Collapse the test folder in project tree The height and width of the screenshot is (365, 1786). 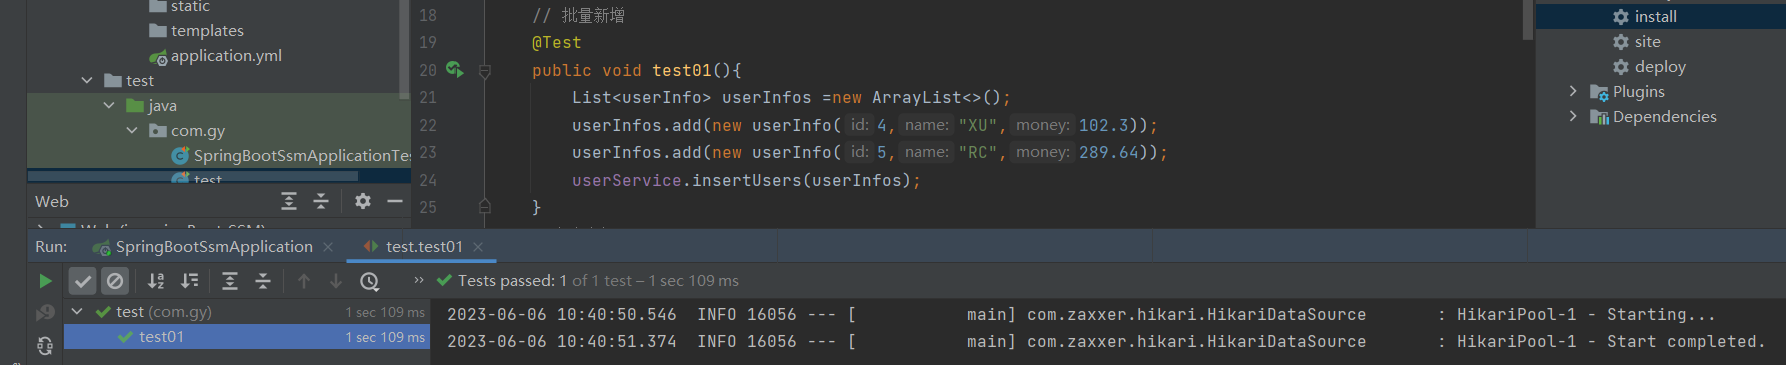87,80
